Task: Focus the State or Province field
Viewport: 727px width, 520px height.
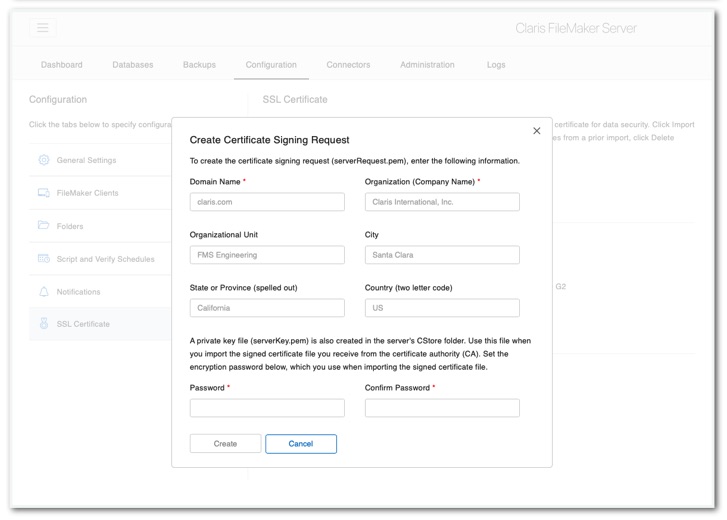Action: [x=267, y=308]
